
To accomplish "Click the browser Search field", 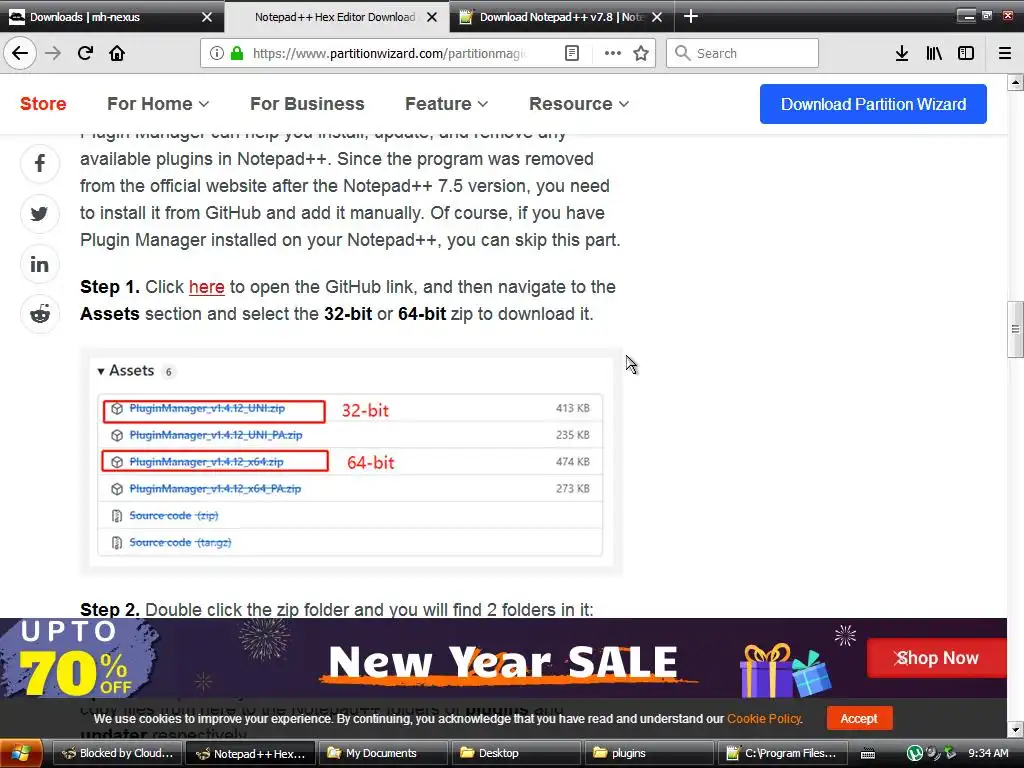I will pos(743,53).
